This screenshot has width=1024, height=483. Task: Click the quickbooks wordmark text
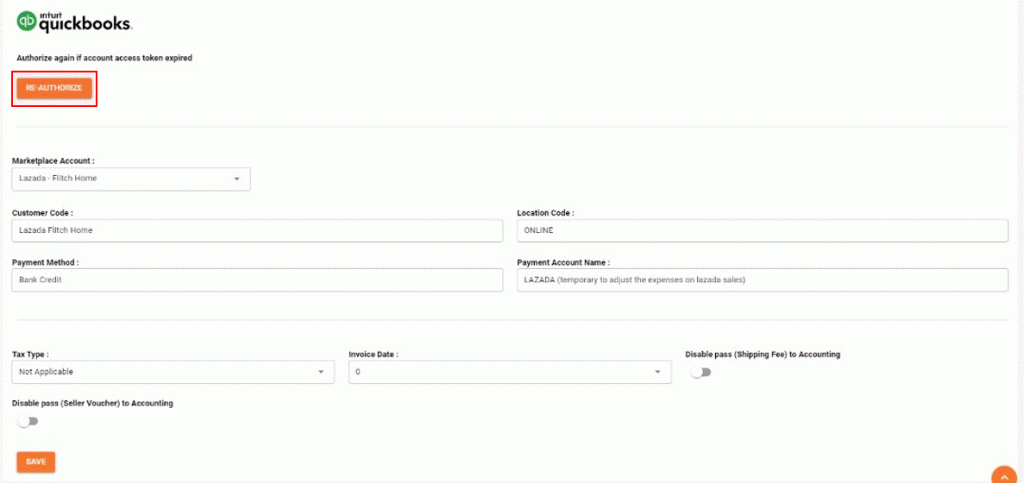86,23
